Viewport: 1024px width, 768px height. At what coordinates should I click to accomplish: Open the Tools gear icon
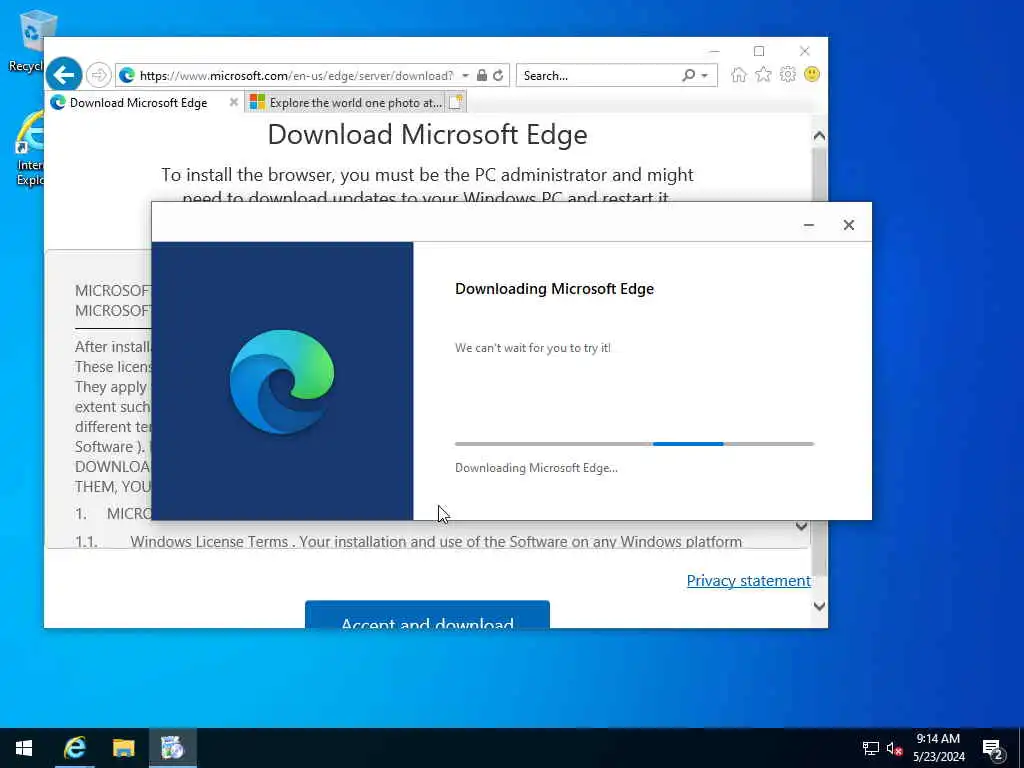pos(788,74)
